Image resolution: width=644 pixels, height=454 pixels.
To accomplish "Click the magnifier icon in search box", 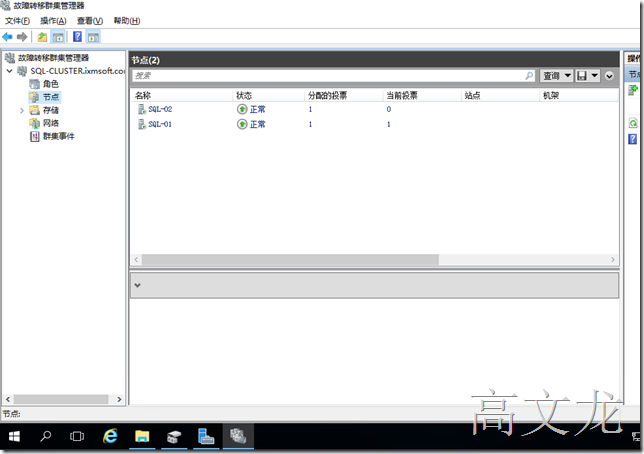I will (529, 76).
